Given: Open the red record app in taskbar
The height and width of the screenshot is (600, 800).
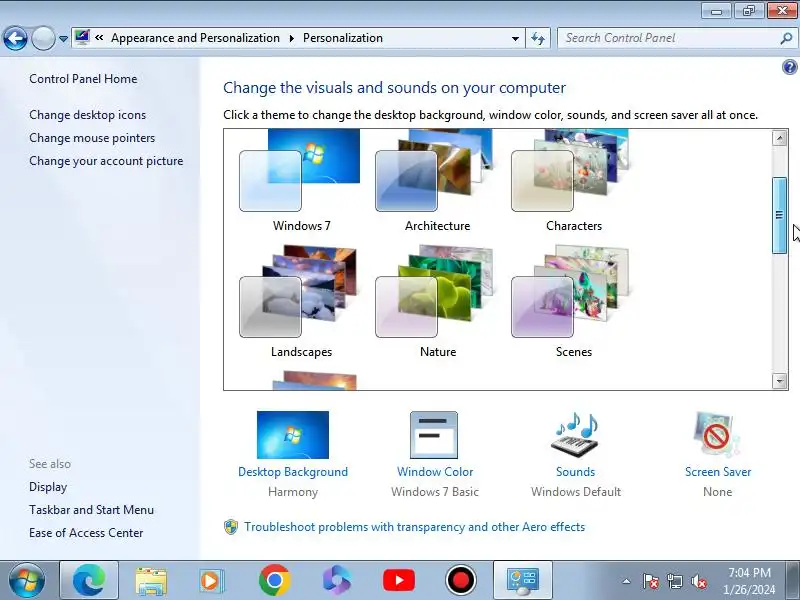Looking at the screenshot, I should click(461, 580).
